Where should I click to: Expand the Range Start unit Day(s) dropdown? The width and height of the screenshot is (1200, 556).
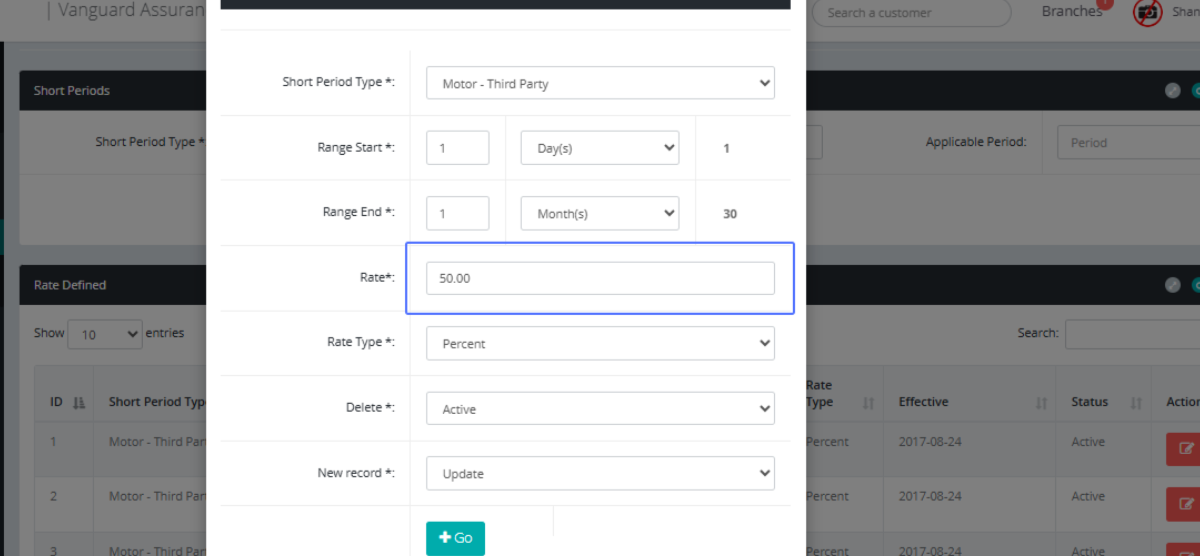600,147
